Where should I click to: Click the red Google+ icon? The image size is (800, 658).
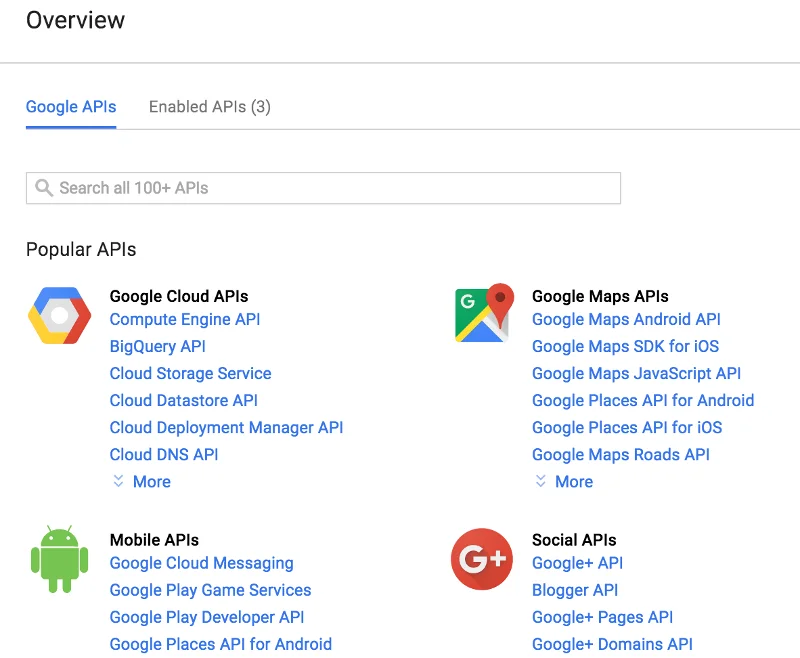pos(482,559)
